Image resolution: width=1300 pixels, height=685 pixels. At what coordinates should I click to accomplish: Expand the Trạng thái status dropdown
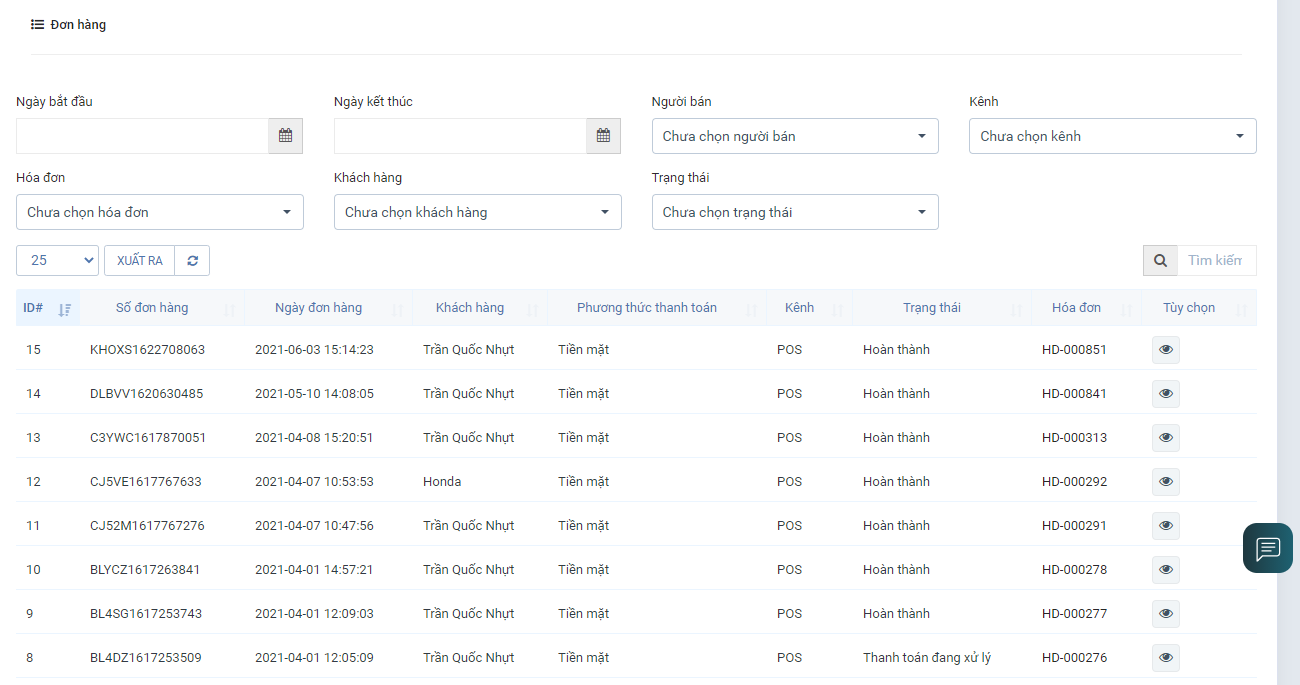point(794,212)
